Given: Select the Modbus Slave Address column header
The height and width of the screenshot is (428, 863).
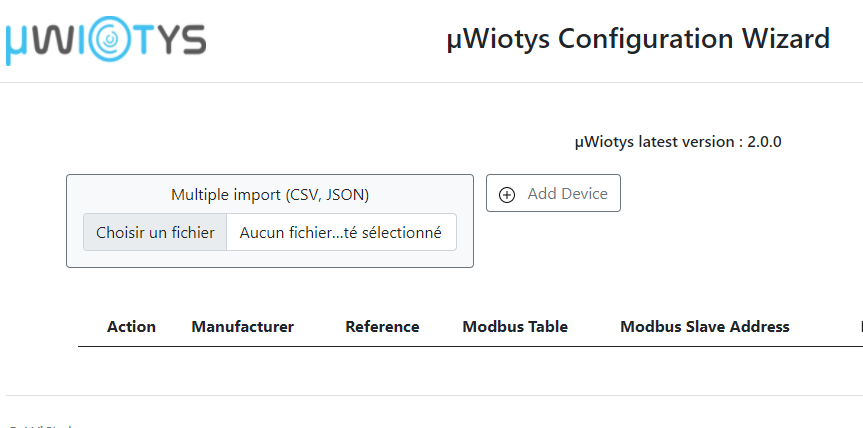Looking at the screenshot, I should tap(705, 327).
